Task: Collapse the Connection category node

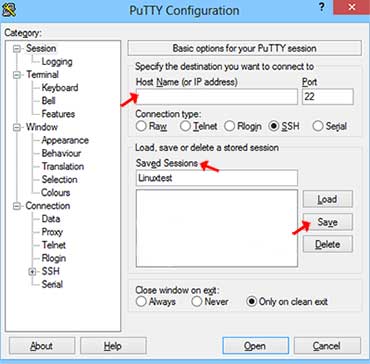Action: (x=17, y=206)
